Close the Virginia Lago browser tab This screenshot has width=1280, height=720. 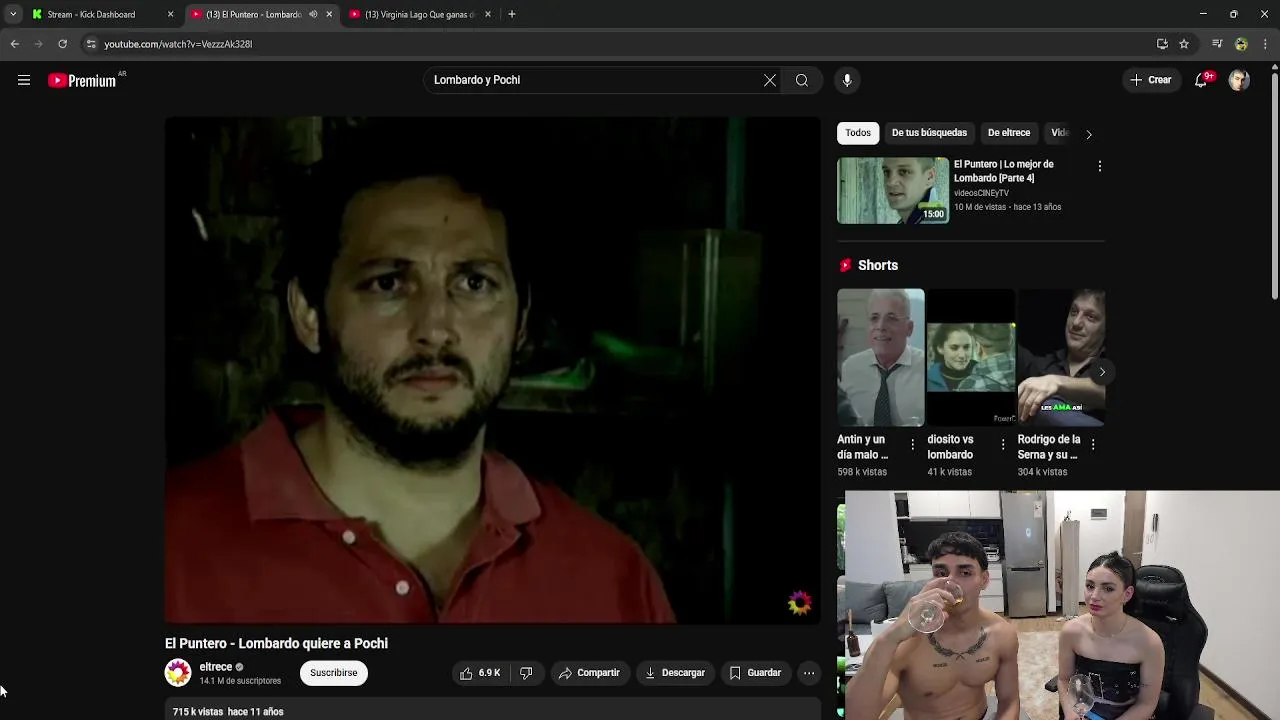tap(488, 14)
